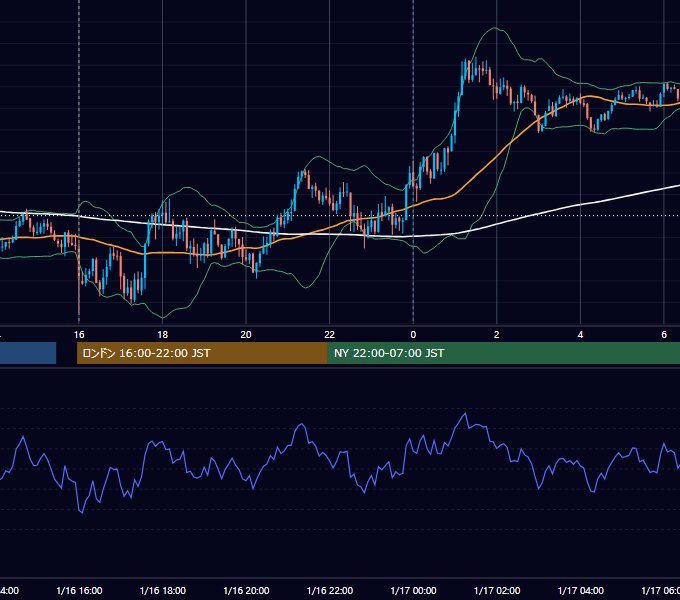
Task: Click the oscillator low near 1/16 16:00
Action: pyautogui.click(x=82, y=512)
